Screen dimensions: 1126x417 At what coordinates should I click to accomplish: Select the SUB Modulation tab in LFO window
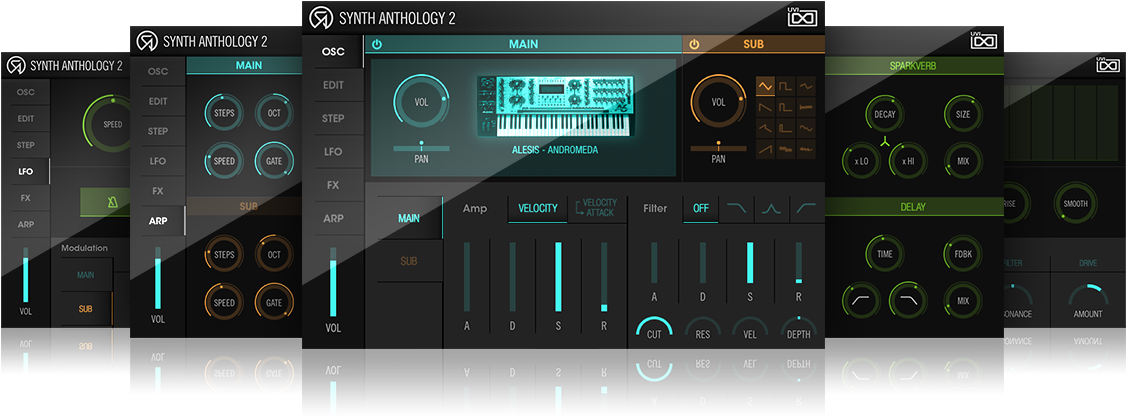85,309
